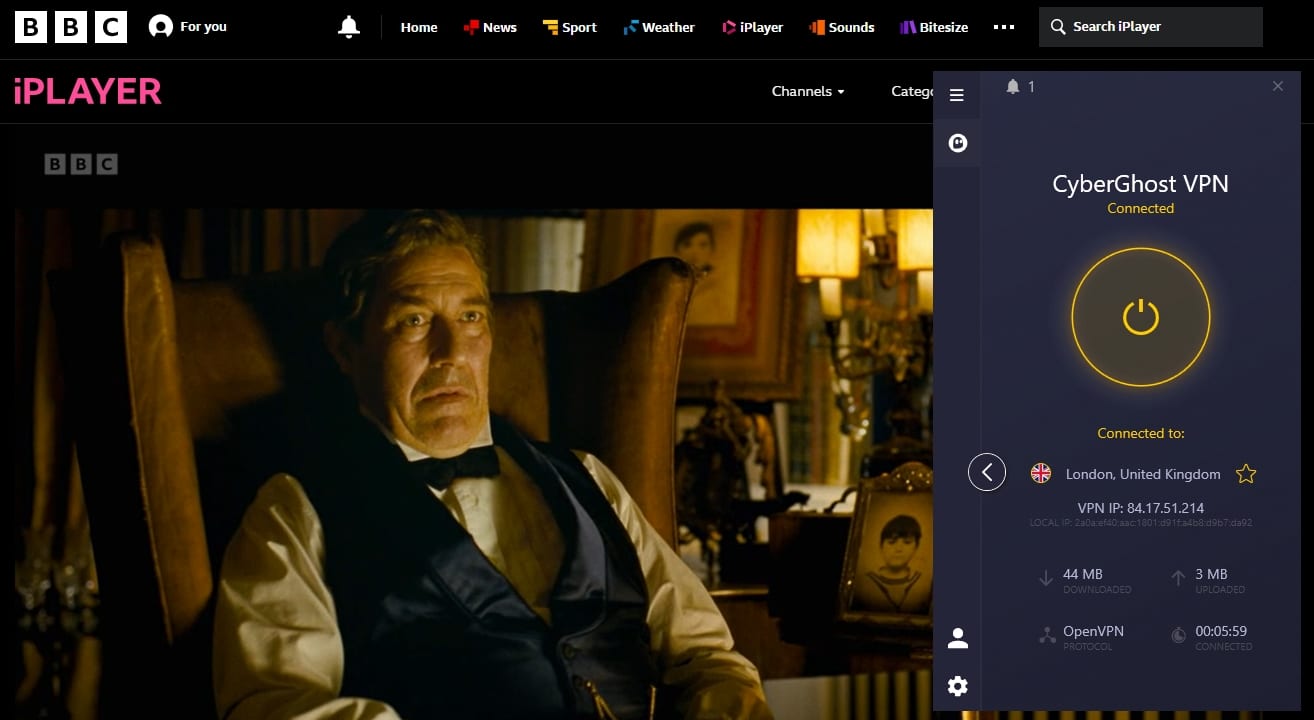Viewport: 1314px width, 720px height.
Task: Go to BBC Home
Action: [419, 27]
